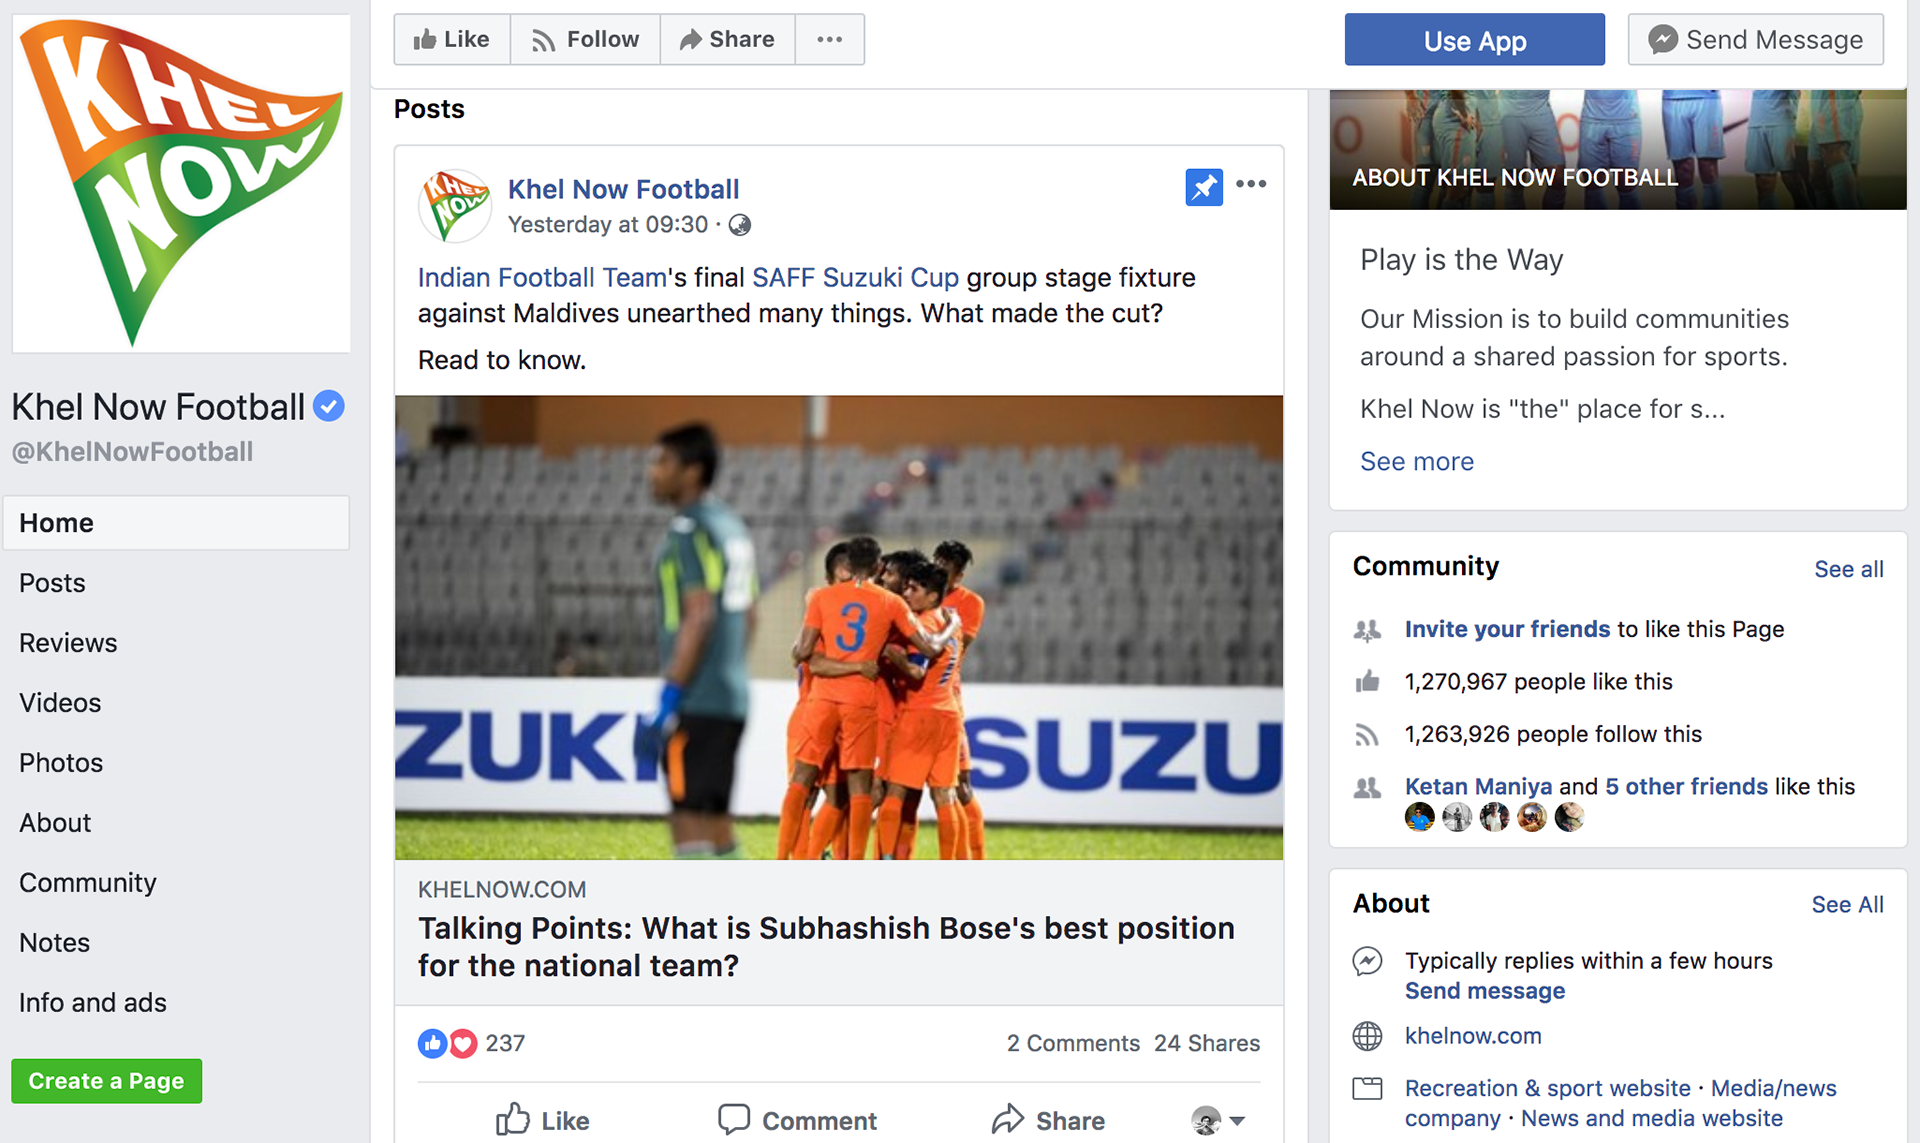Expand the See more description text

(x=1416, y=461)
